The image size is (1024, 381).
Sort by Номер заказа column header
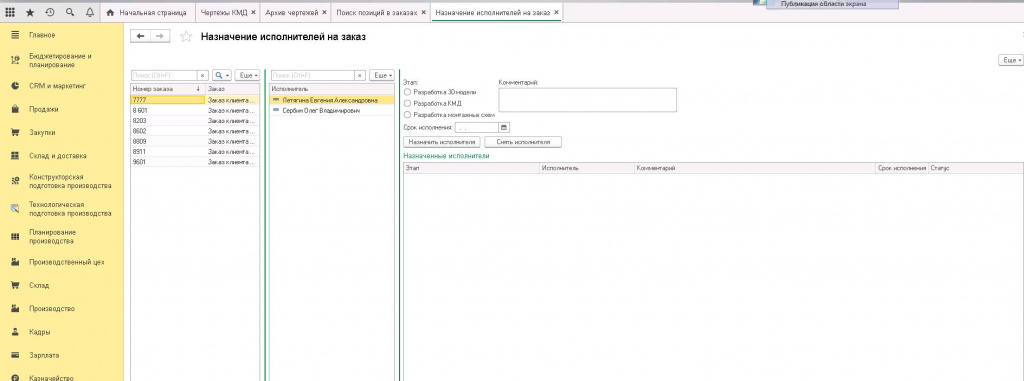168,88
